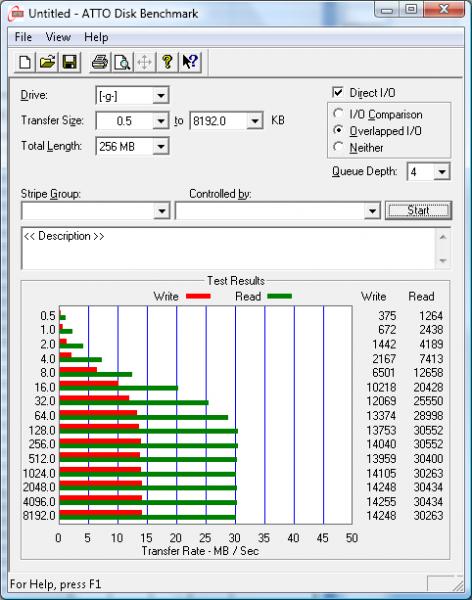Activate the context help arrow-question icon
This screenshot has height=600, width=472.
(x=190, y=62)
